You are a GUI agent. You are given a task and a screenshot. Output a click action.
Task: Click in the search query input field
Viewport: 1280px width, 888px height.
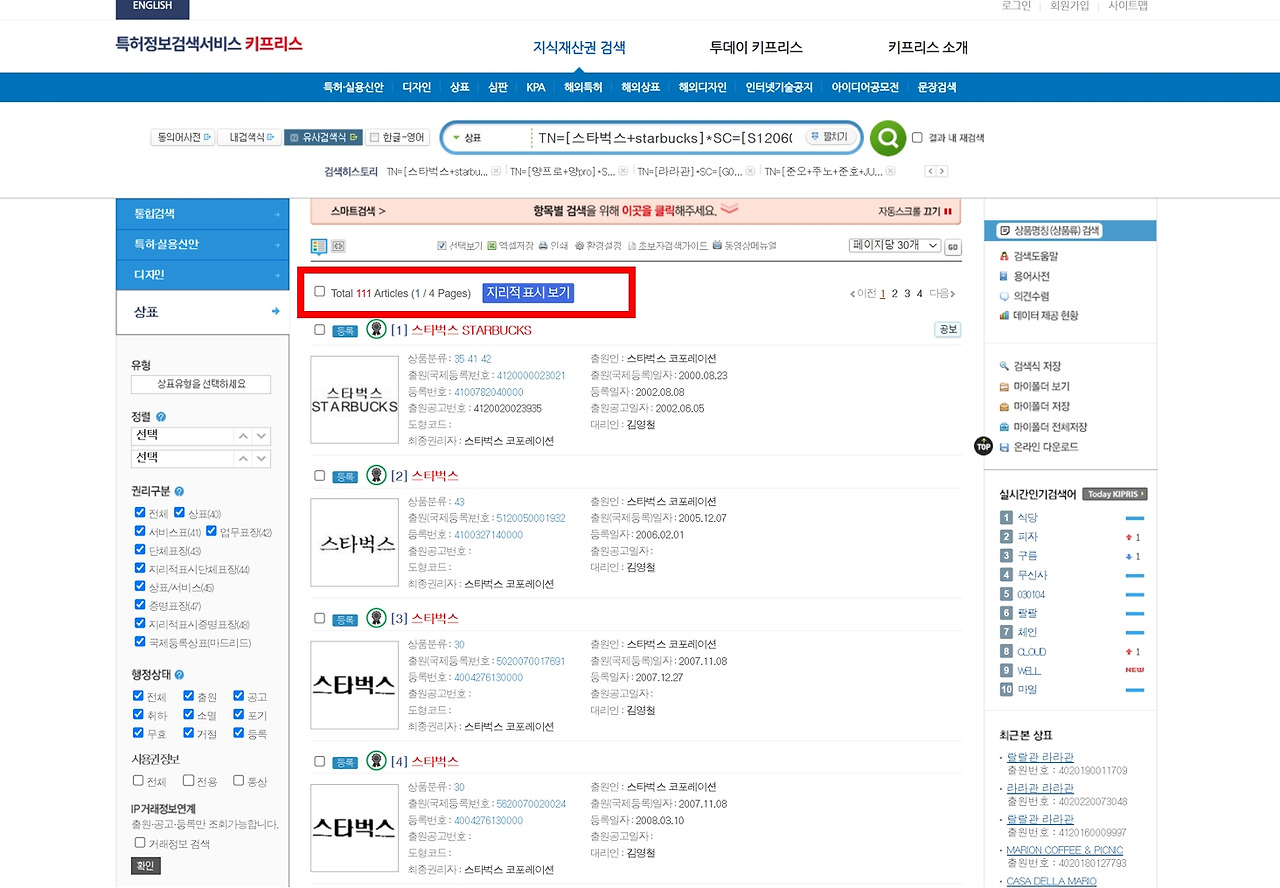coord(666,138)
